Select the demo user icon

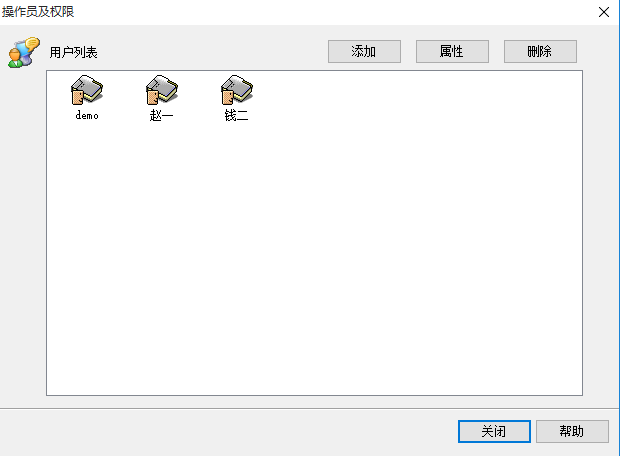[87, 90]
